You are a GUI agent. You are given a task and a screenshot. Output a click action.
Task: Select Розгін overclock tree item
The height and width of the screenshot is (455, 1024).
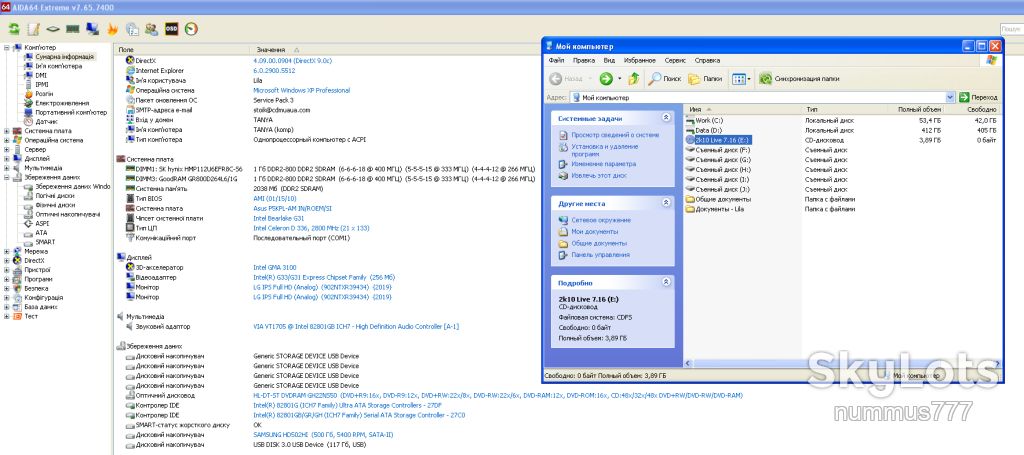[x=44, y=94]
